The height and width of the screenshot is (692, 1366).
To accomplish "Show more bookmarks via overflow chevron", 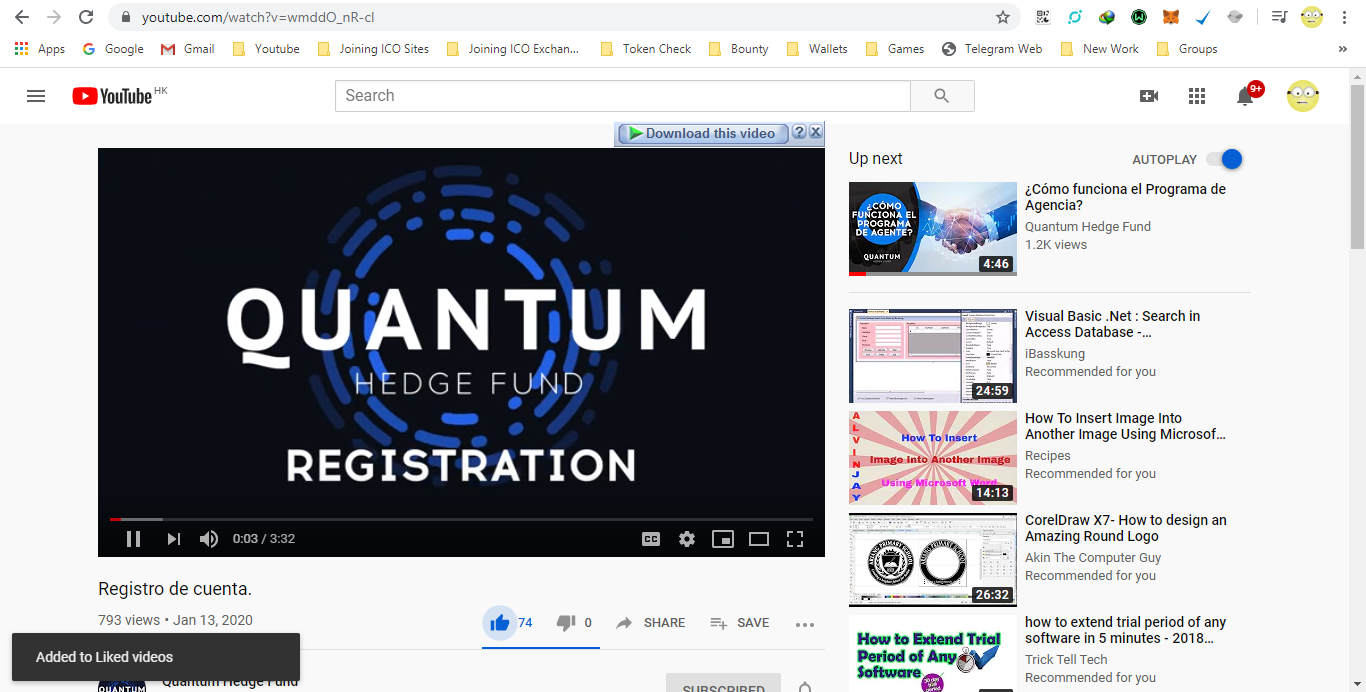I will point(1342,48).
